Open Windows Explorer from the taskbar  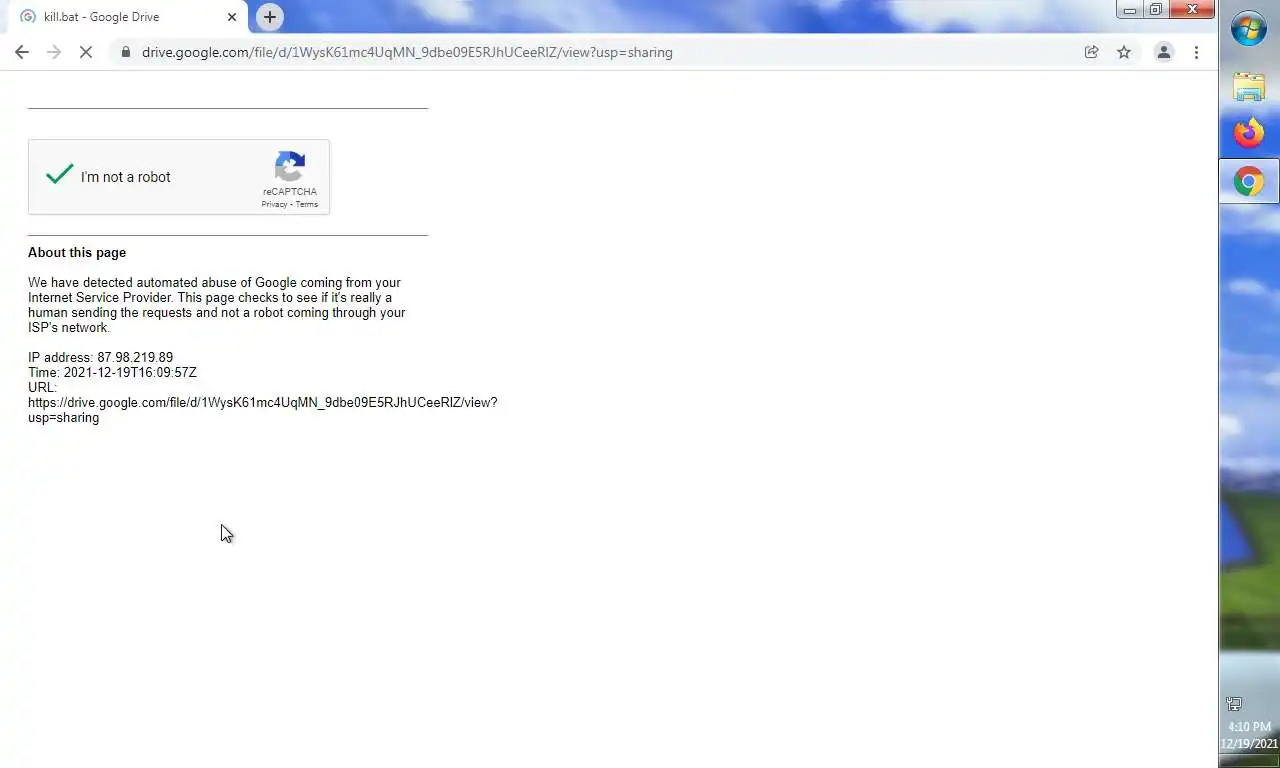tap(1249, 87)
